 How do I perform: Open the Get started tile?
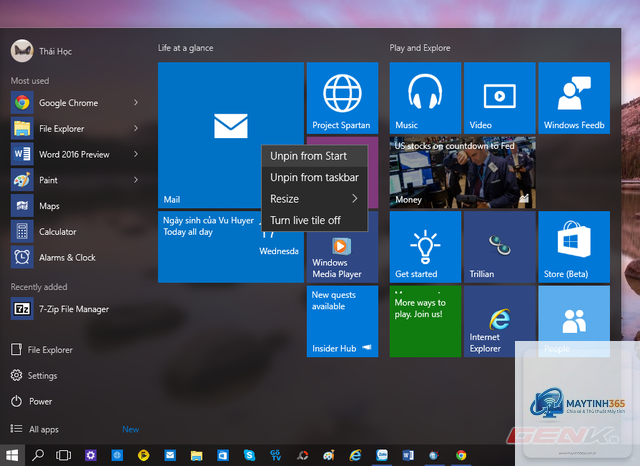coord(425,247)
